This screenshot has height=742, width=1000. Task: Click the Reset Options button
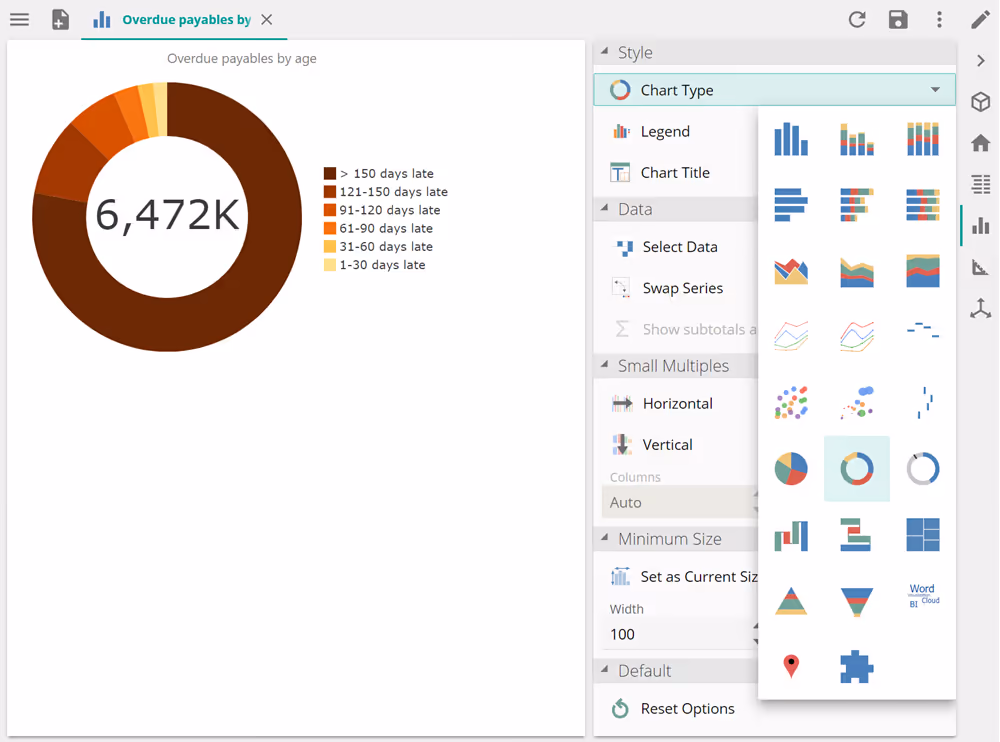[687, 709]
